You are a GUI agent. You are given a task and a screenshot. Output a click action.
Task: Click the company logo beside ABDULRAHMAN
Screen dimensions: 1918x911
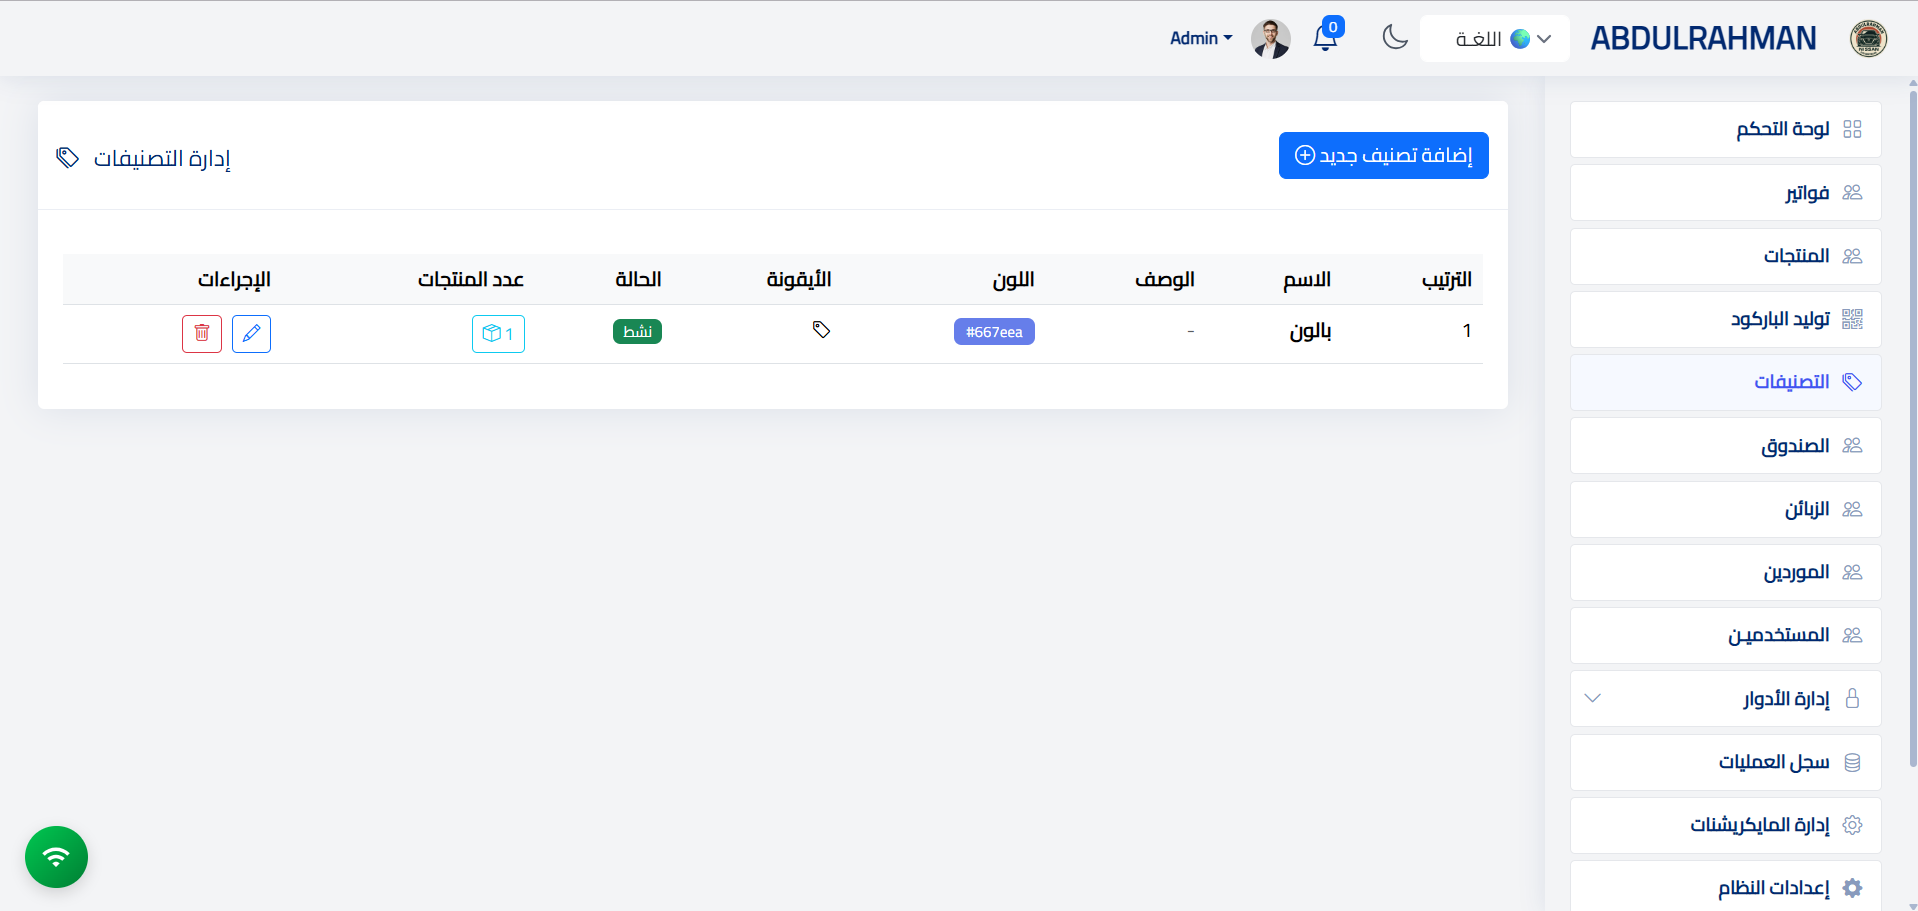tap(1867, 39)
